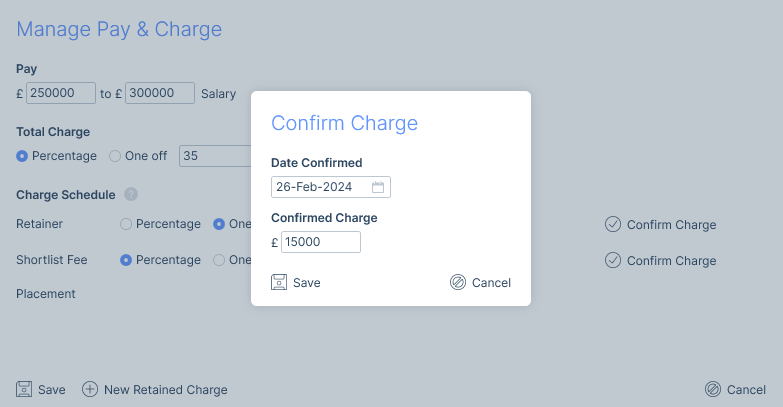Image resolution: width=783 pixels, height=407 pixels.
Task: Click the Confirmed Charge amount field
Action: pyautogui.click(x=320, y=242)
